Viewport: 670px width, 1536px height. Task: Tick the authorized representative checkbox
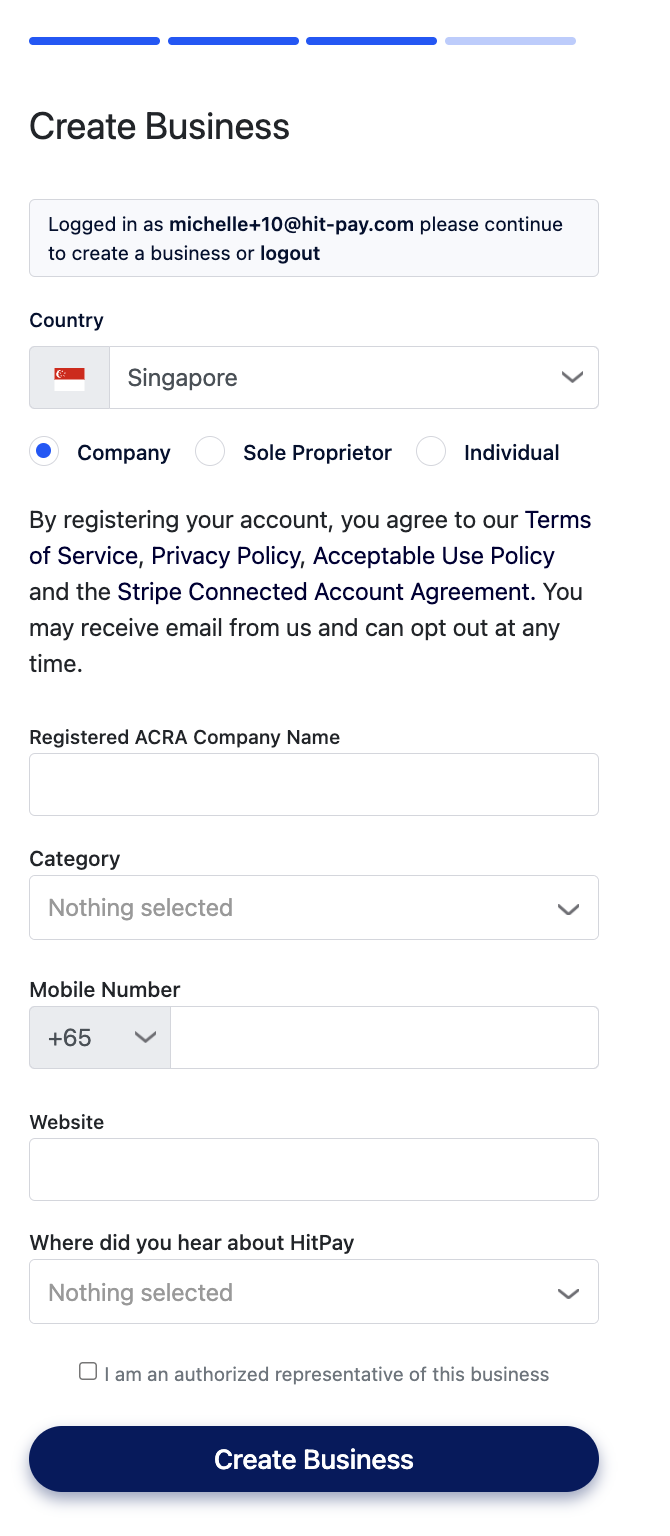click(88, 1371)
